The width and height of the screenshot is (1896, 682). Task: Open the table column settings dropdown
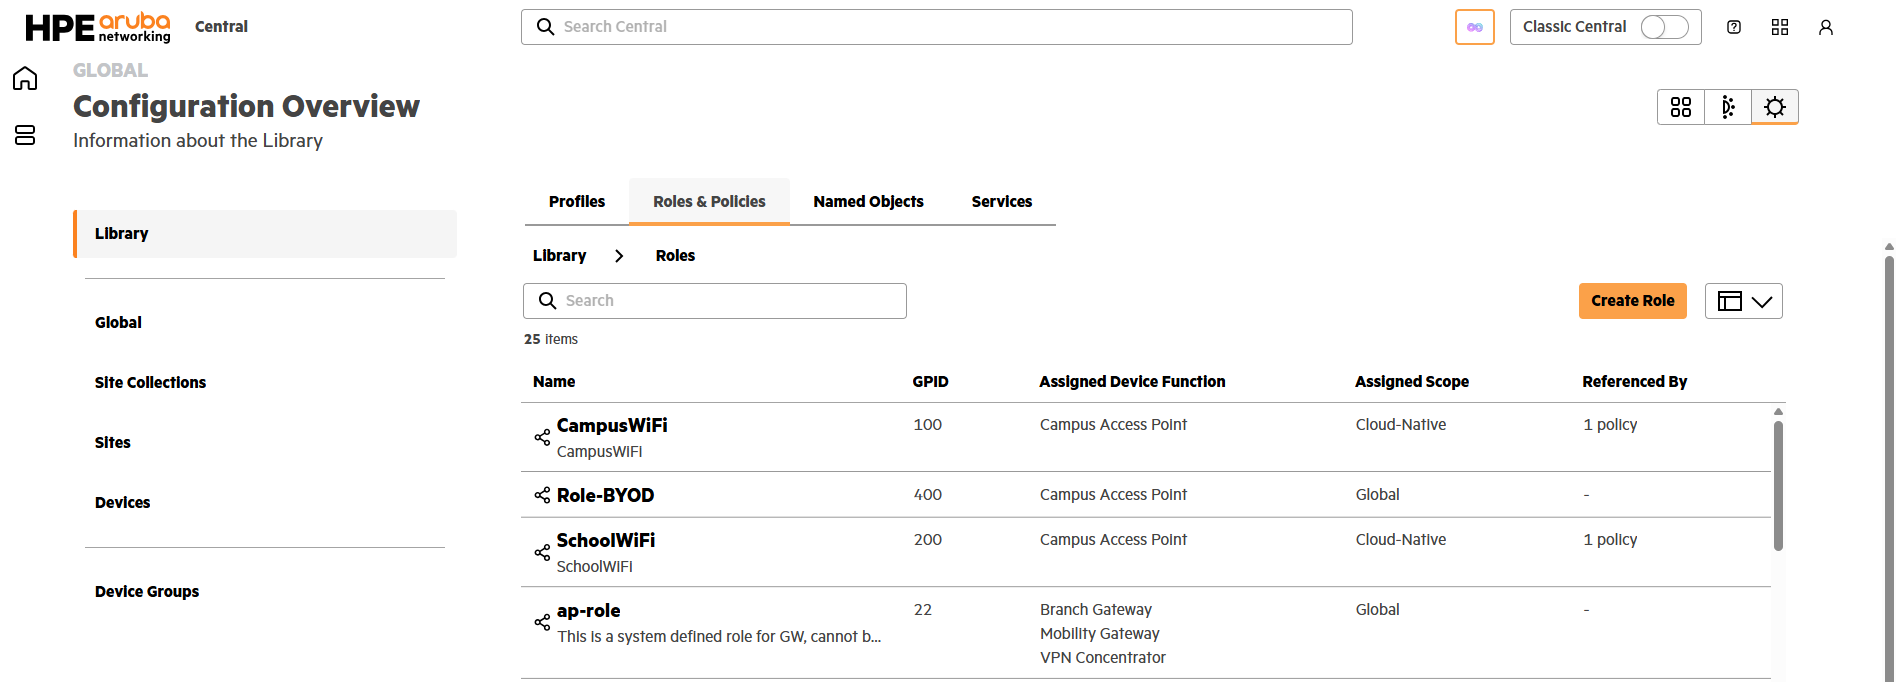point(1743,301)
